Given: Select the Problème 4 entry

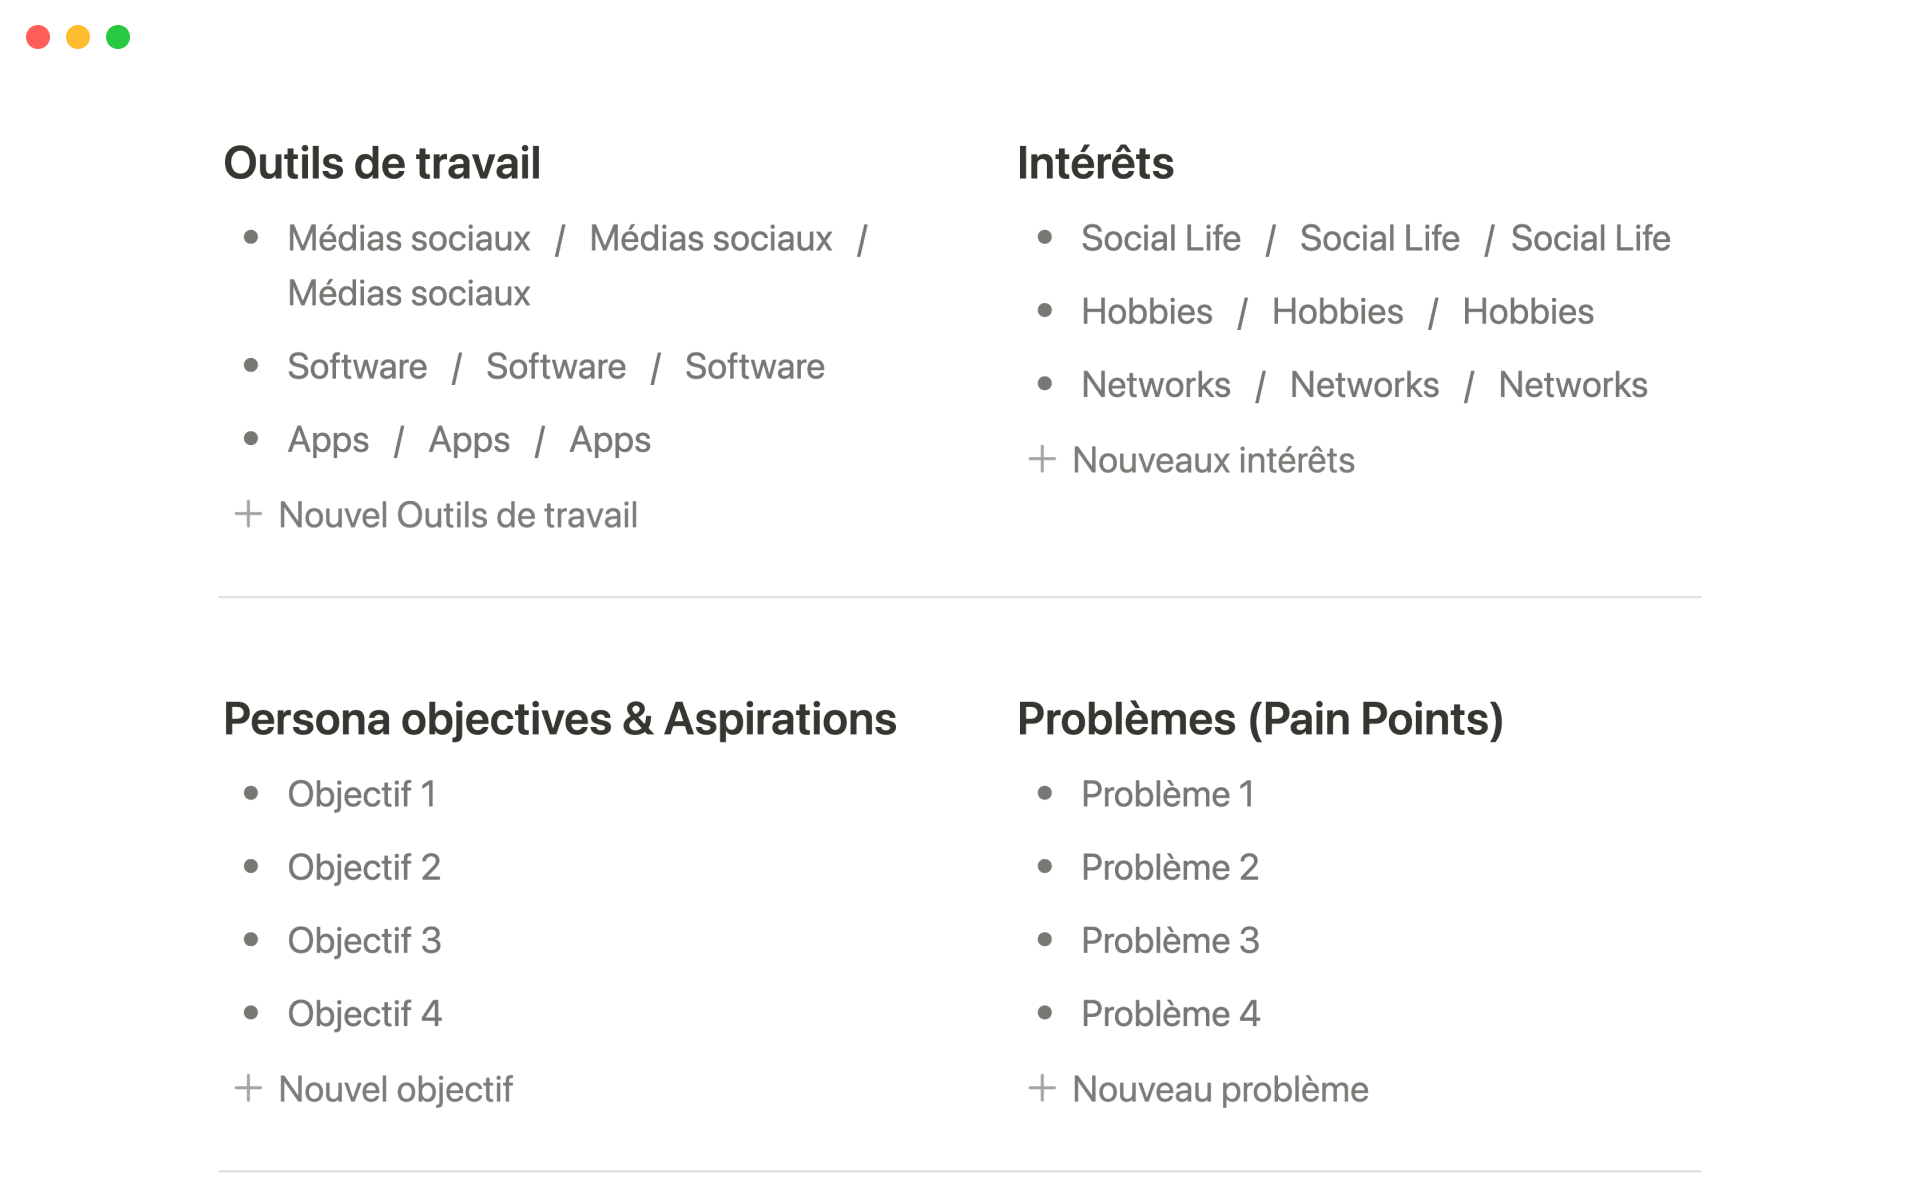Looking at the screenshot, I should coord(1170,1013).
